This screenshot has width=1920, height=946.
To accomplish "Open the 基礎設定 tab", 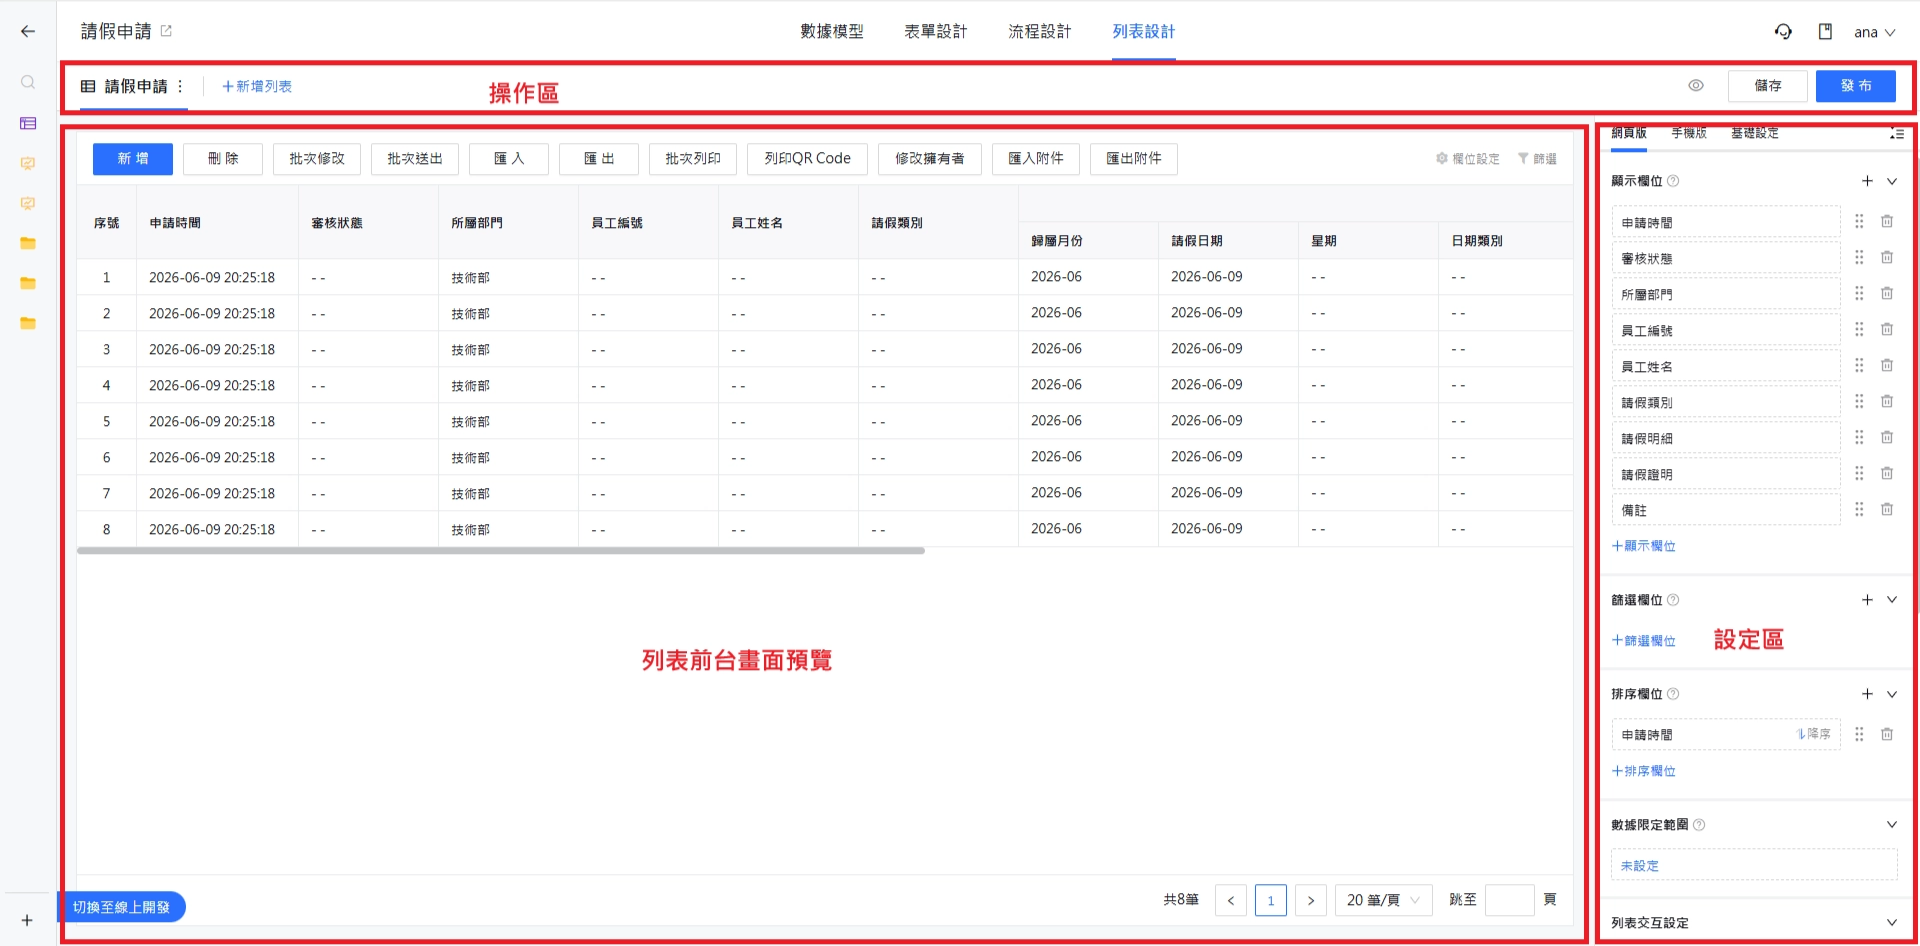I will pos(1755,133).
